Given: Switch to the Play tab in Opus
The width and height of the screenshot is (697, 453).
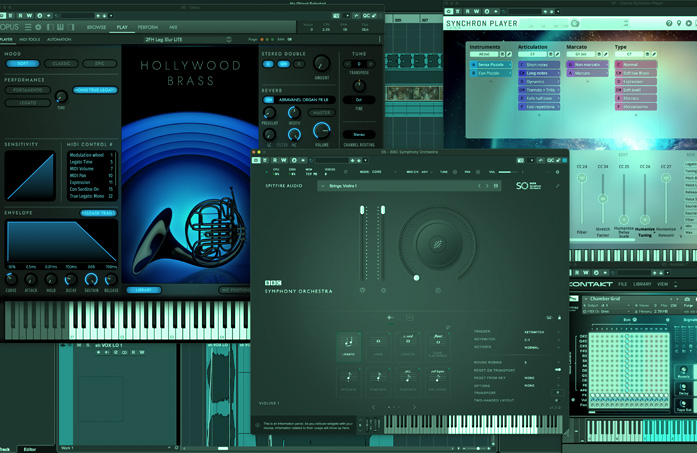Looking at the screenshot, I should [x=122, y=27].
